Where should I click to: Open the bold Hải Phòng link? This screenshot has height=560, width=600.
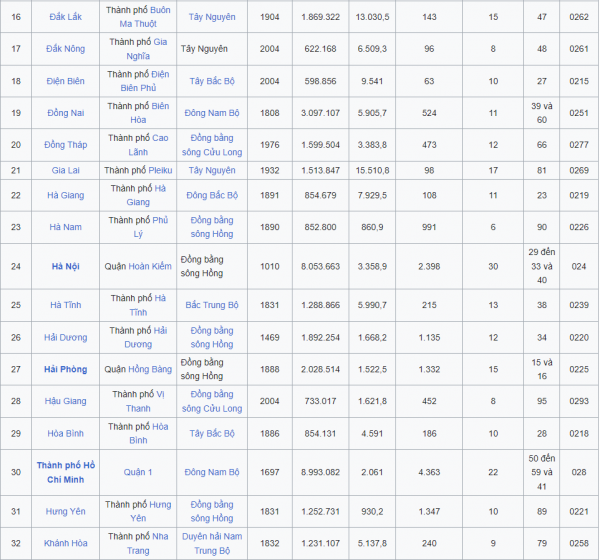pyautogui.click(x=65, y=369)
